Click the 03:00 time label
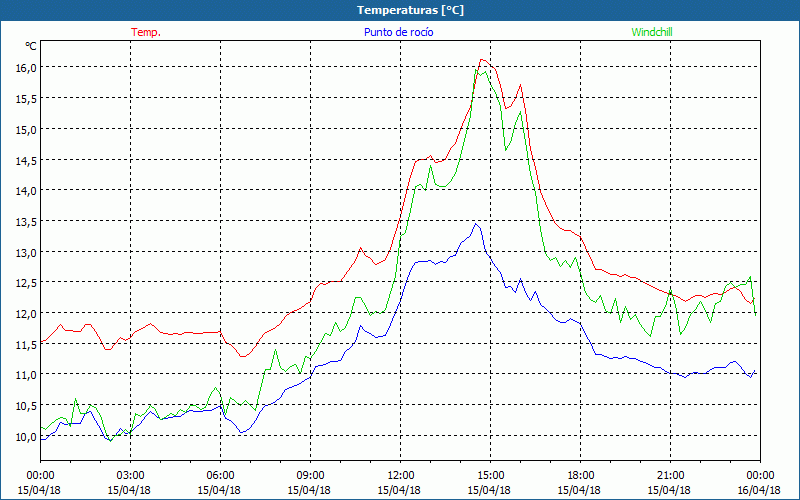This screenshot has width=800, height=500. (x=130, y=475)
